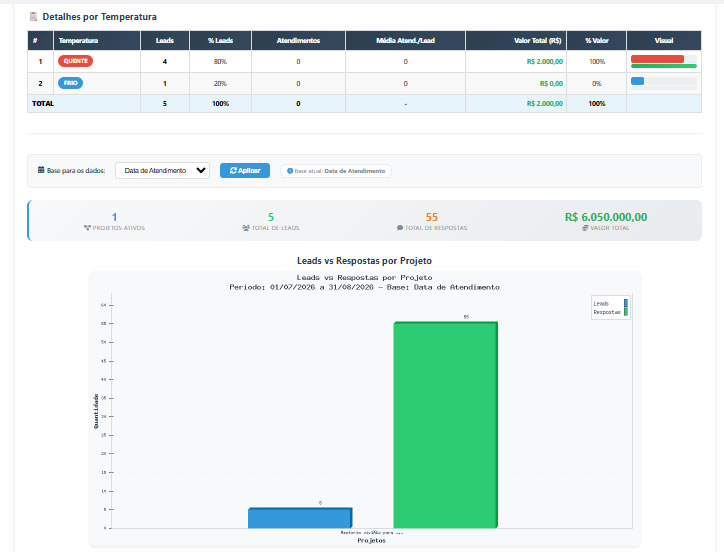Image resolution: width=724 pixels, height=552 pixels.
Task: Click the red progress bar in QUENTE row
Action: click(657, 59)
